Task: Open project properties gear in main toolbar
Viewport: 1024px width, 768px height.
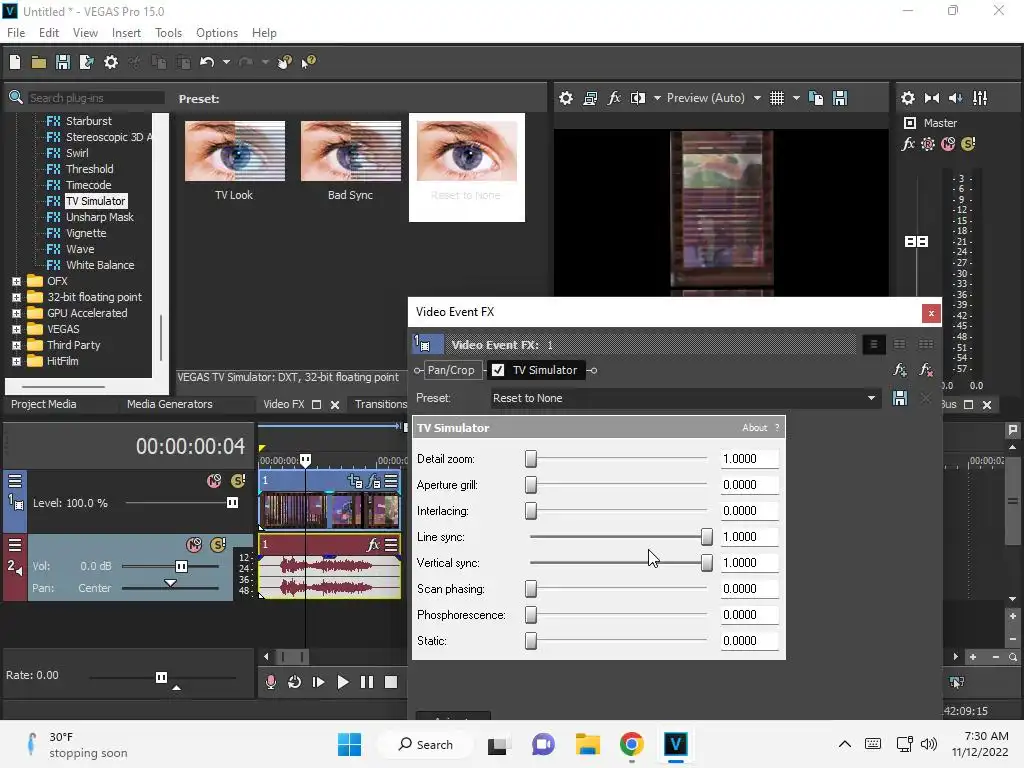Action: pyautogui.click(x=111, y=62)
